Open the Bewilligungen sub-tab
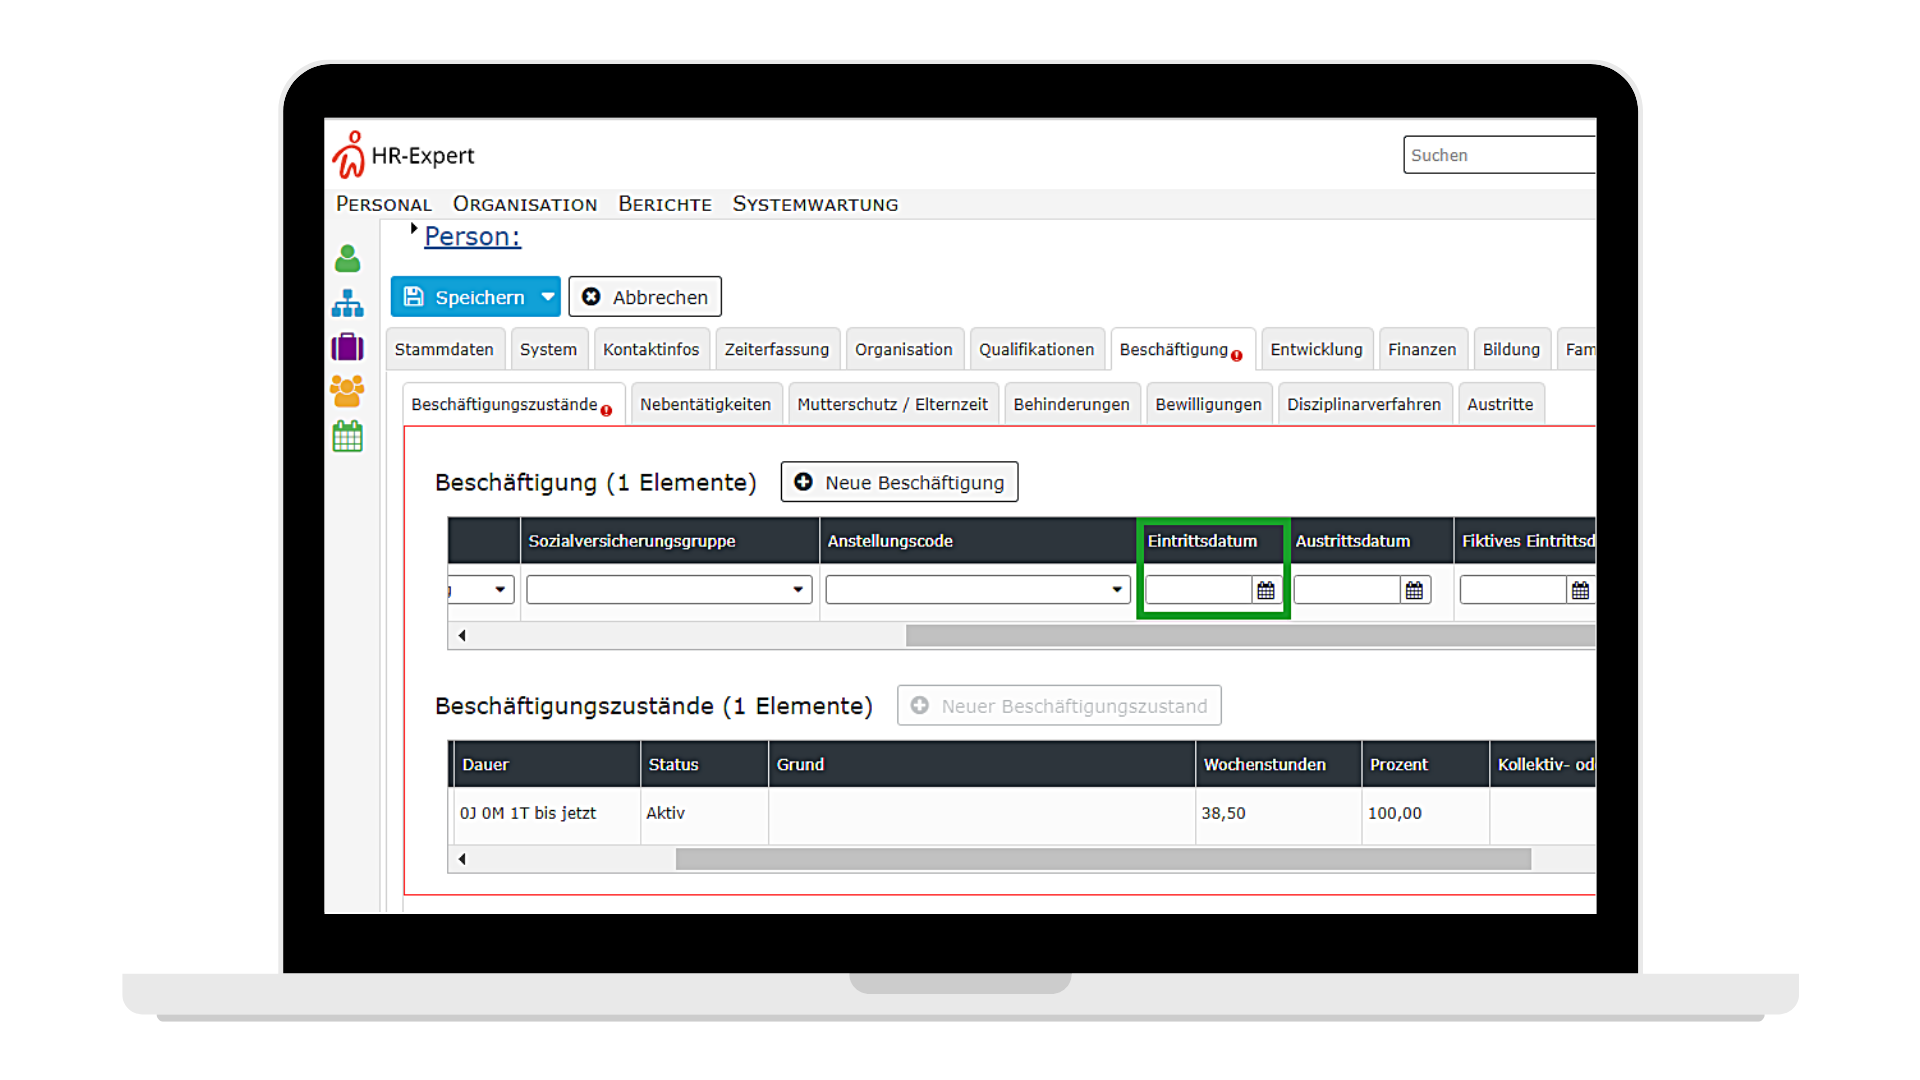 (x=1208, y=404)
